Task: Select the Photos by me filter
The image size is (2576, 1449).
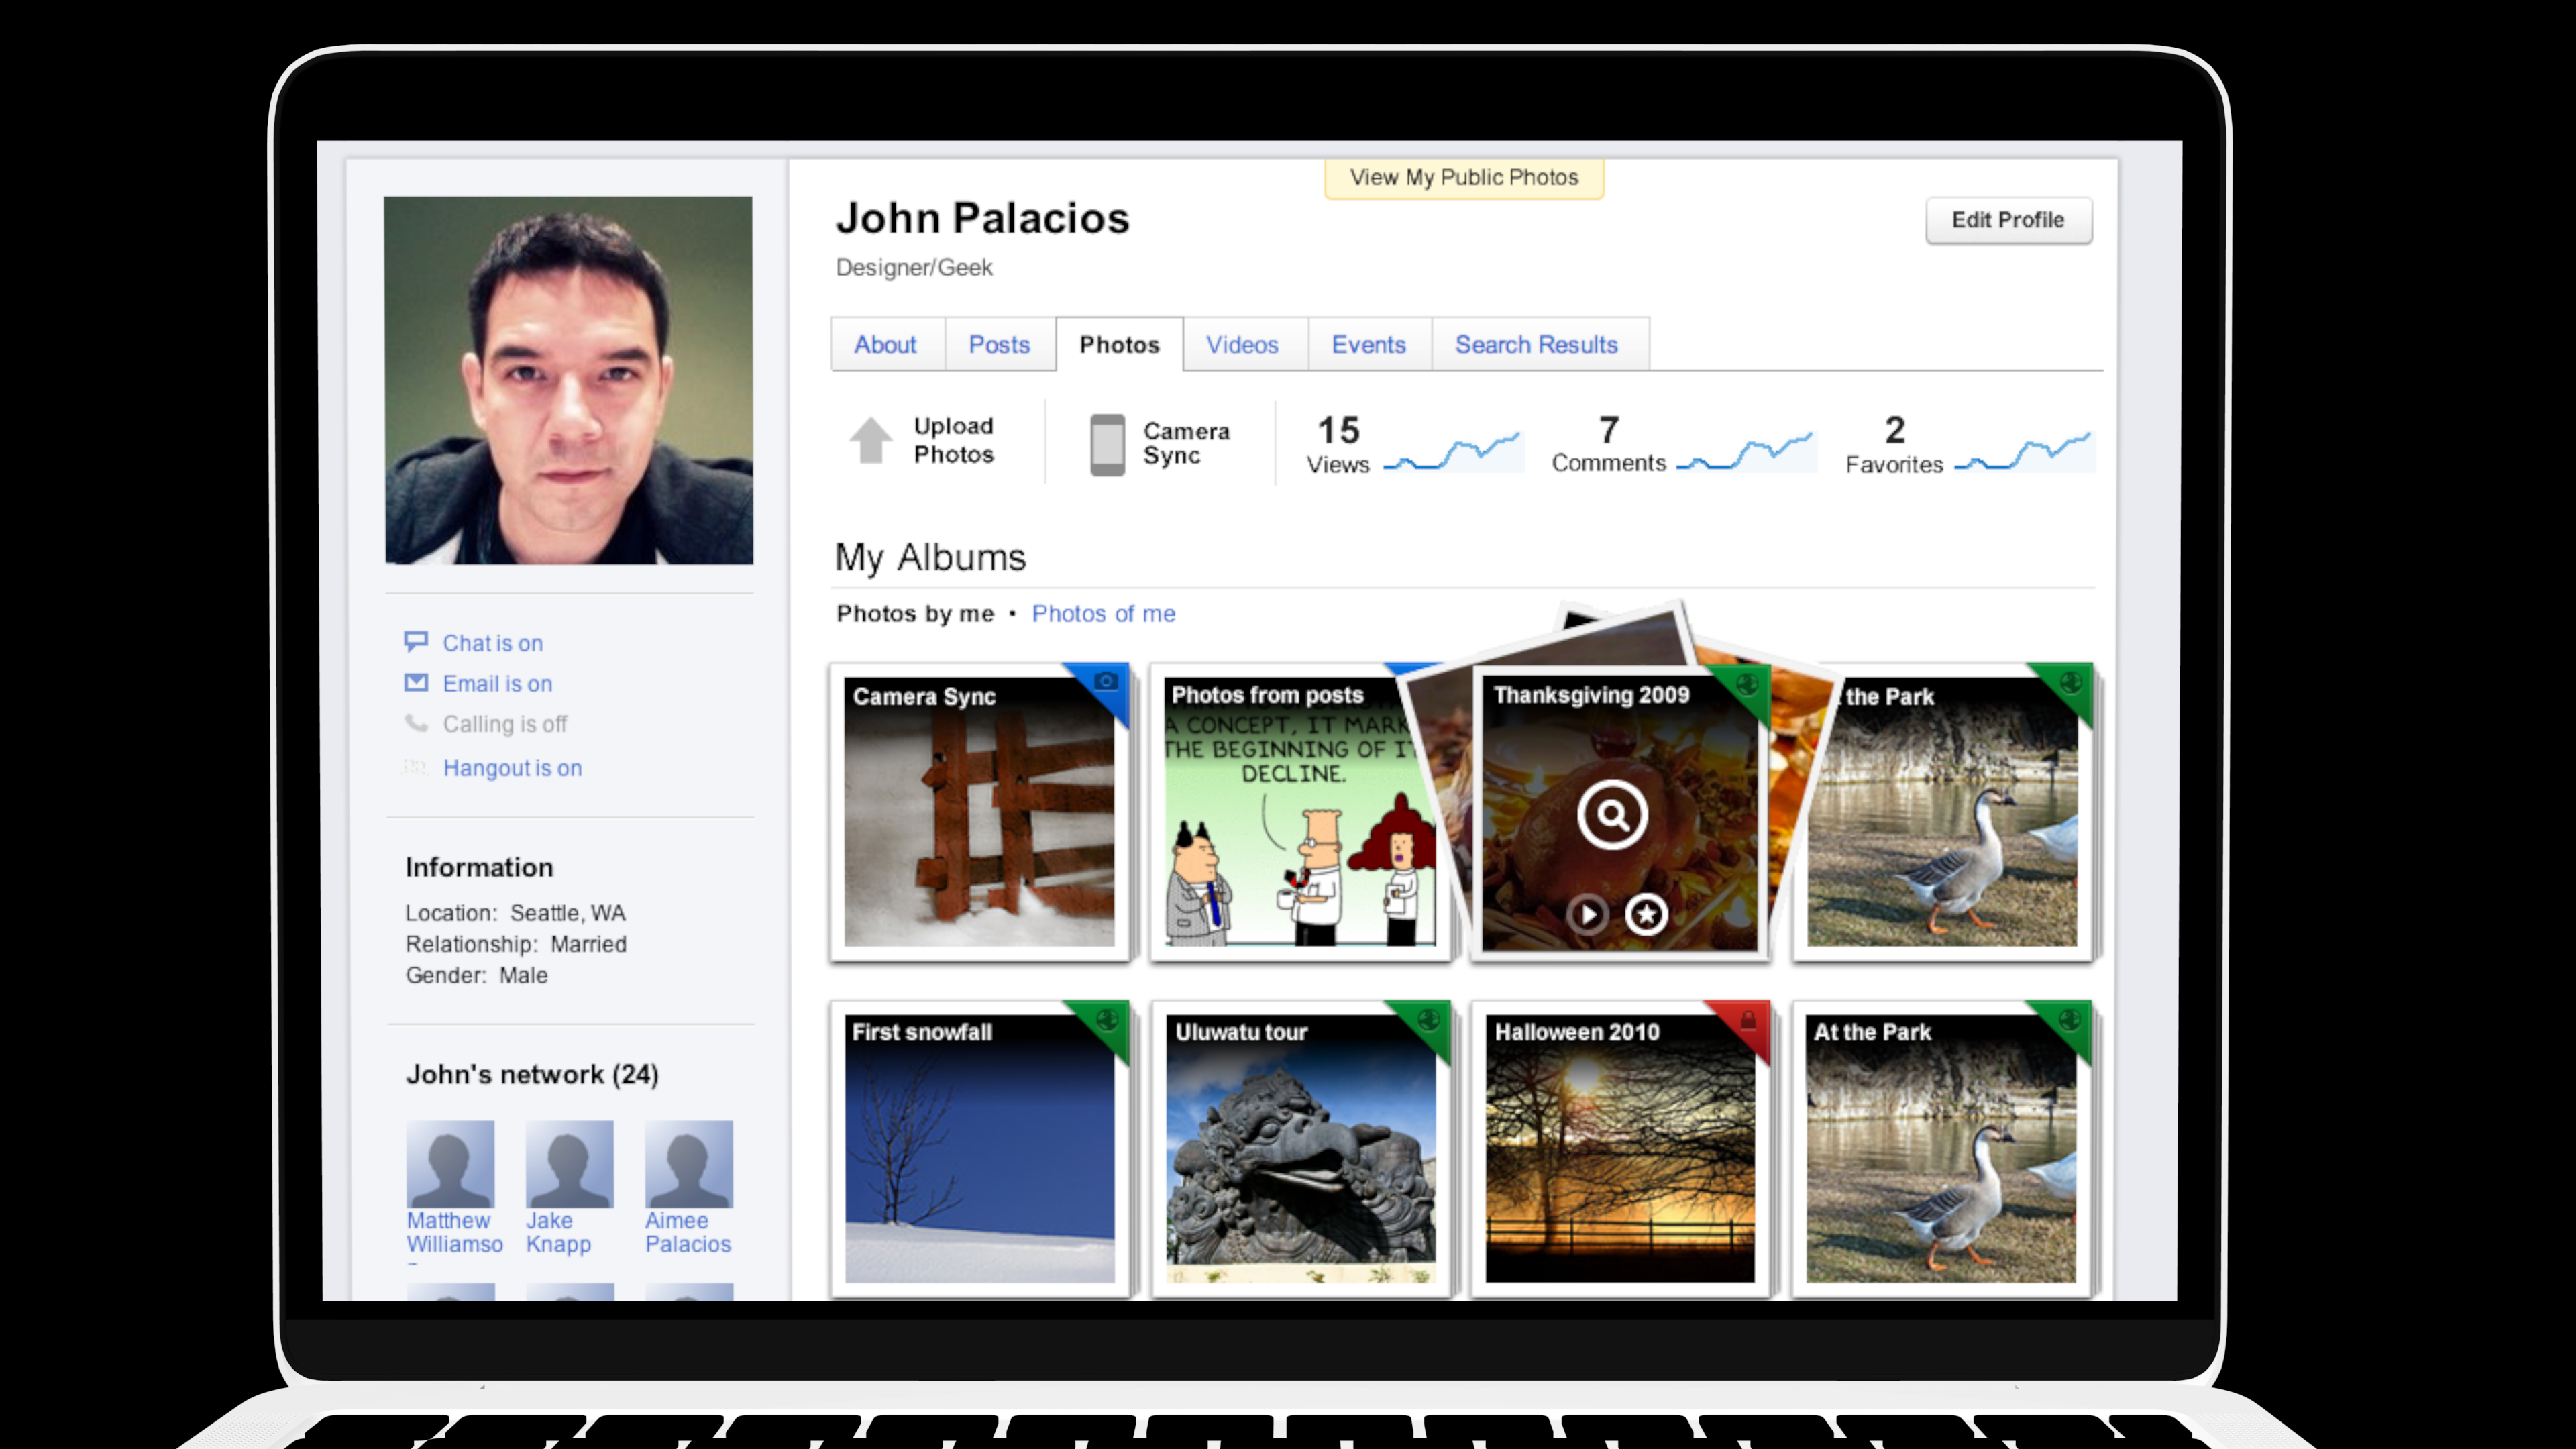Action: [x=915, y=614]
